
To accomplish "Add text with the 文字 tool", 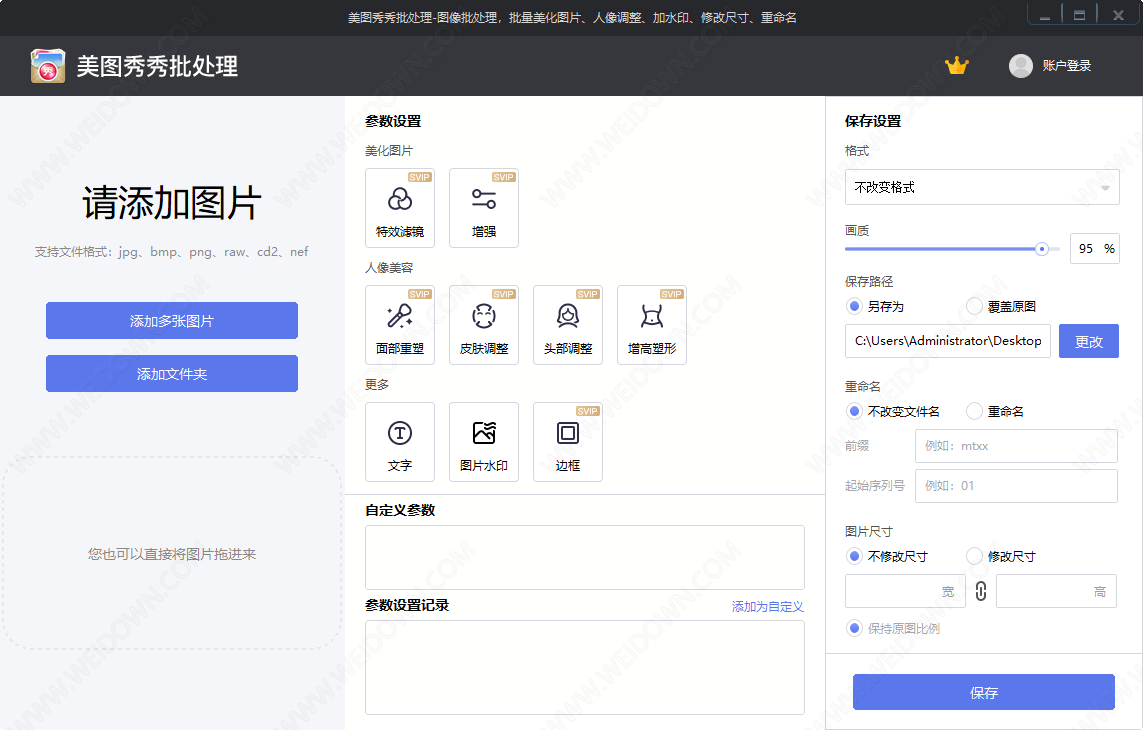I will click(399, 442).
